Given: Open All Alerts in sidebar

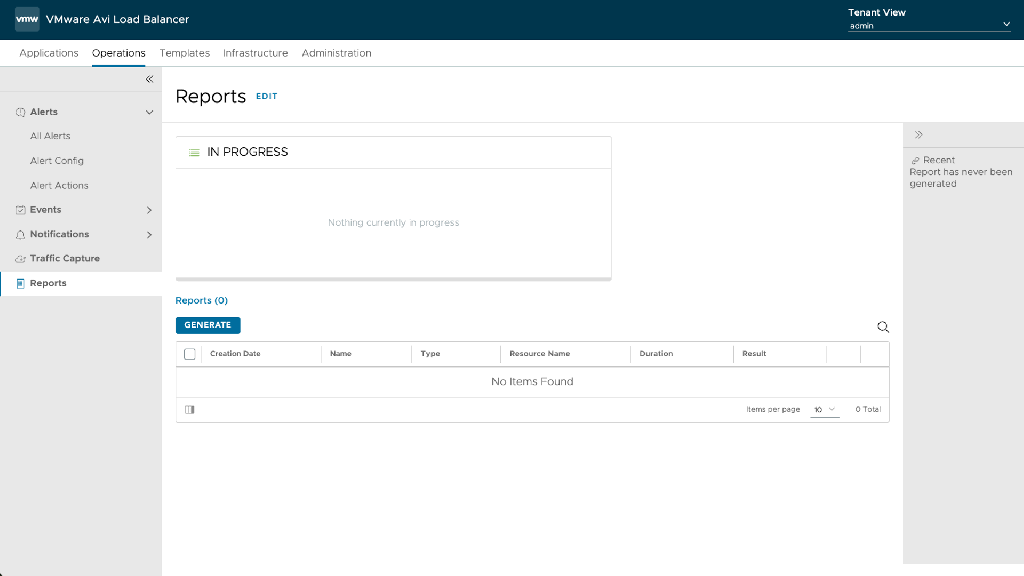Looking at the screenshot, I should pos(50,136).
